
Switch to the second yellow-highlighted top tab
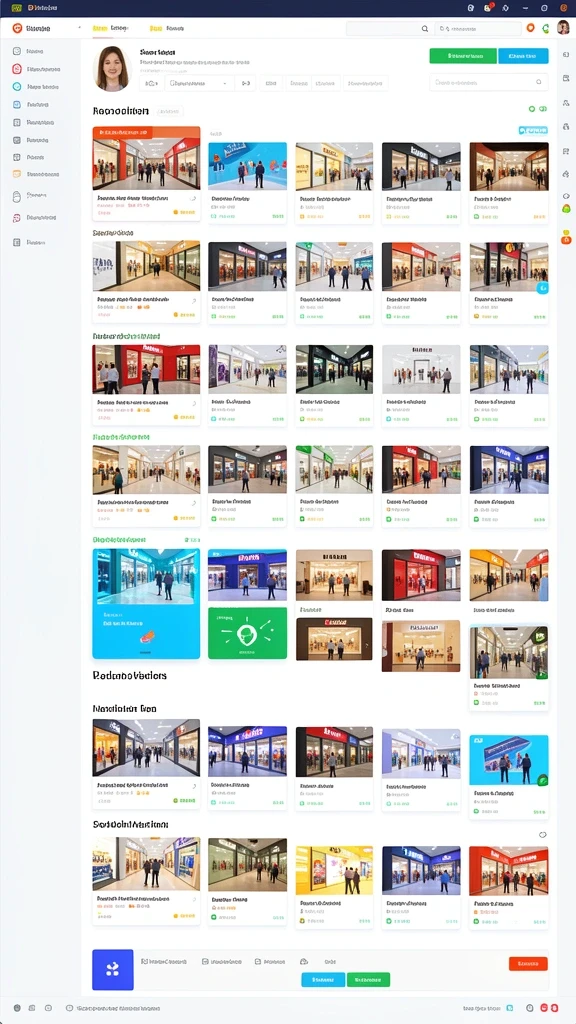tap(155, 28)
